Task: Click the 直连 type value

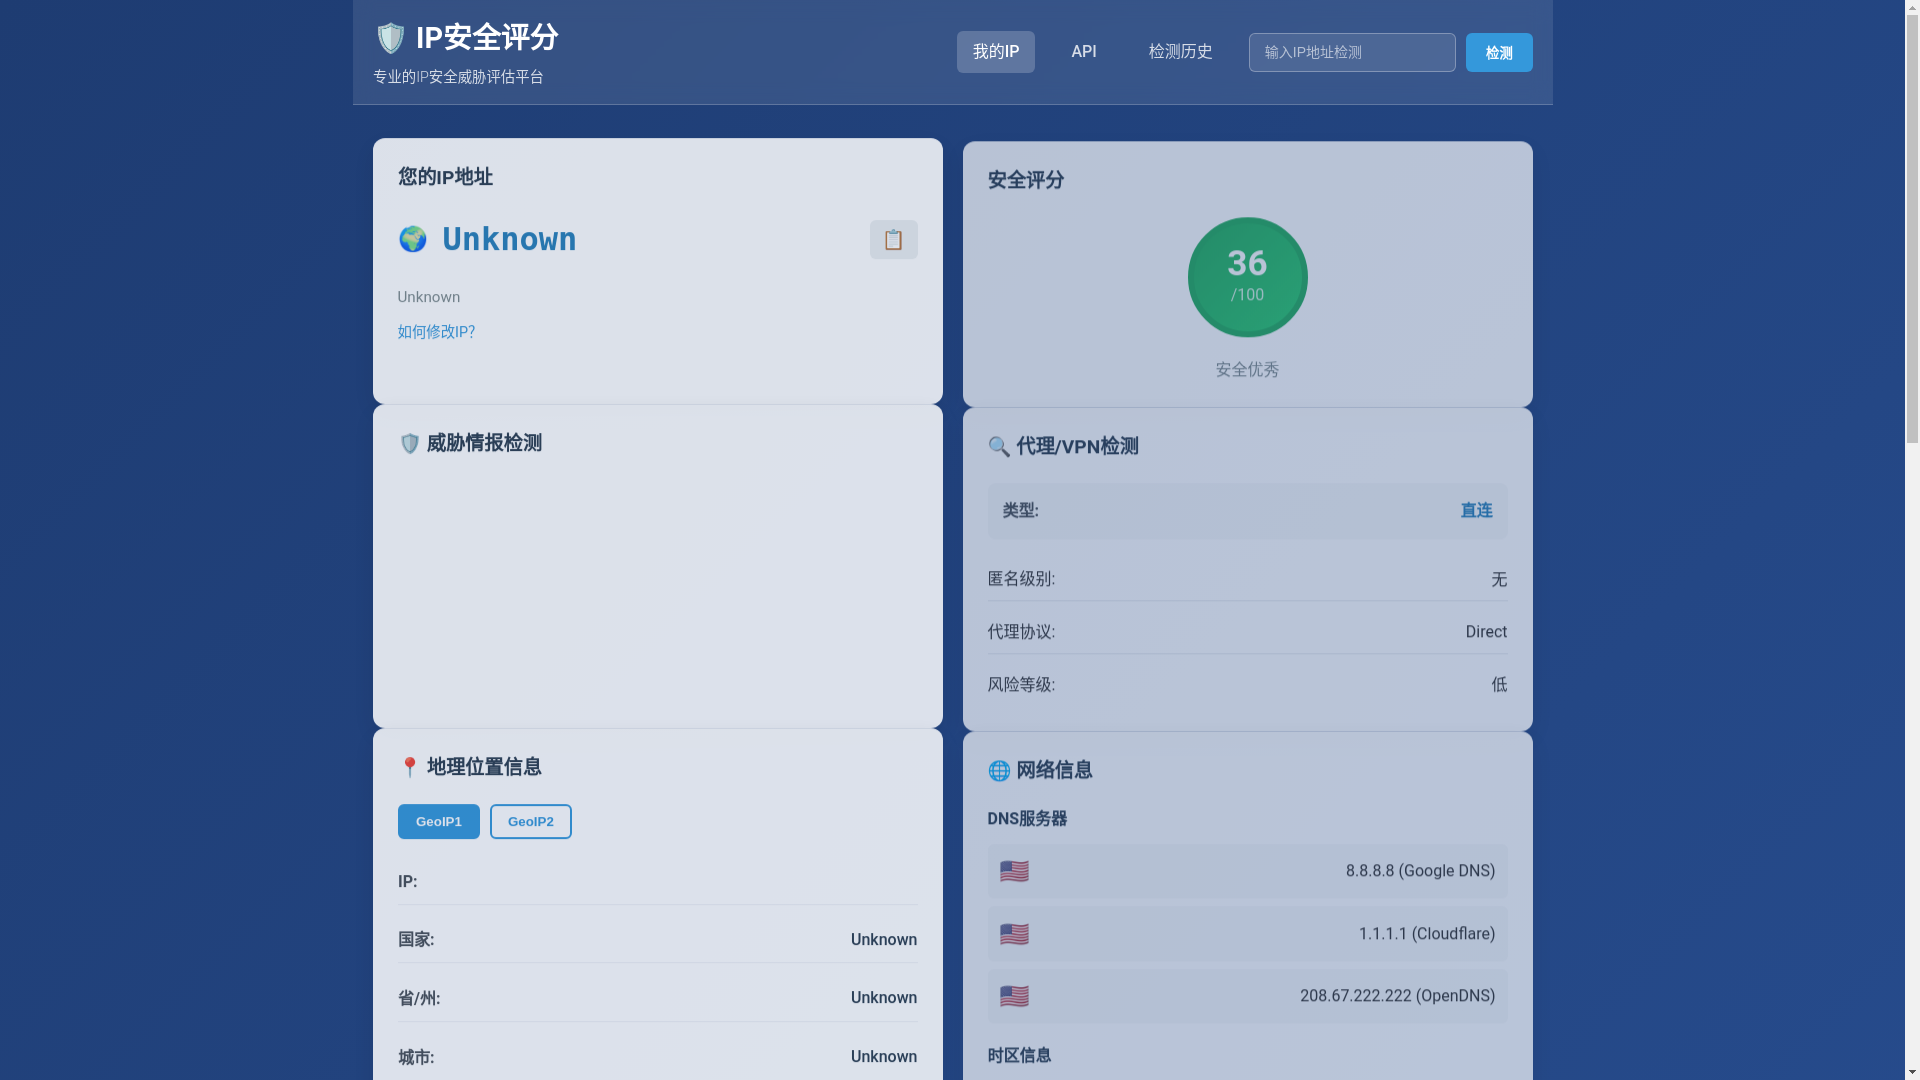Action: tap(1476, 511)
